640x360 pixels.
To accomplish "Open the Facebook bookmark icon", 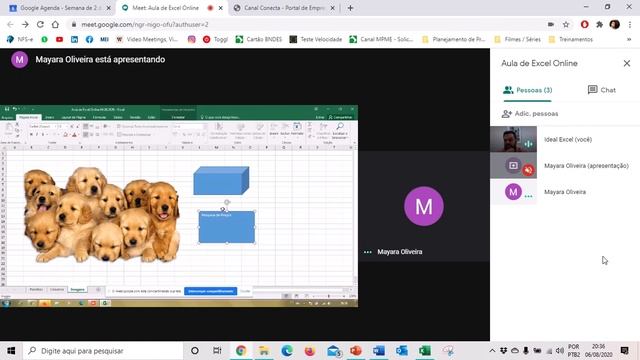I will (x=89, y=39).
